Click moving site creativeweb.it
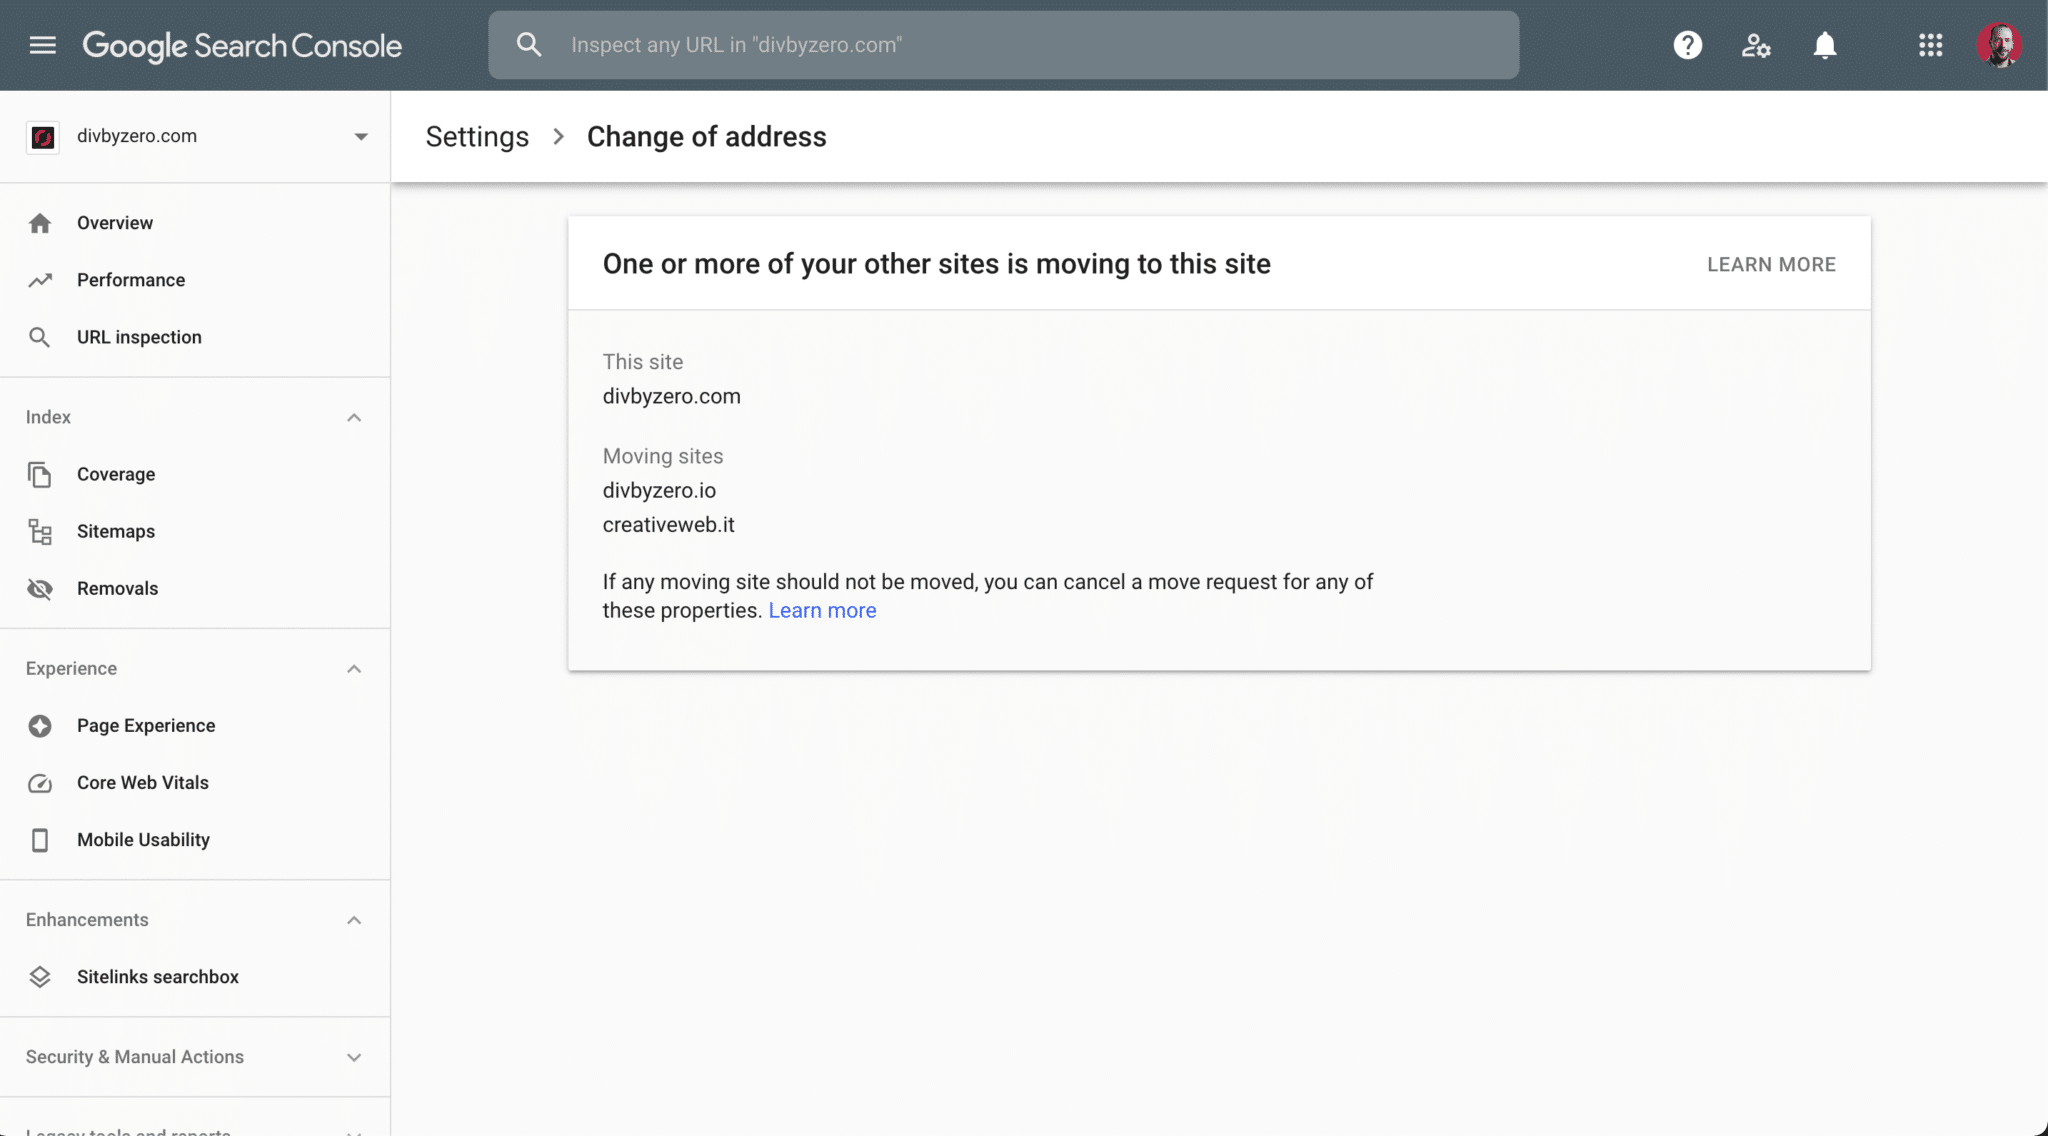The height and width of the screenshot is (1136, 2048). [x=668, y=525]
